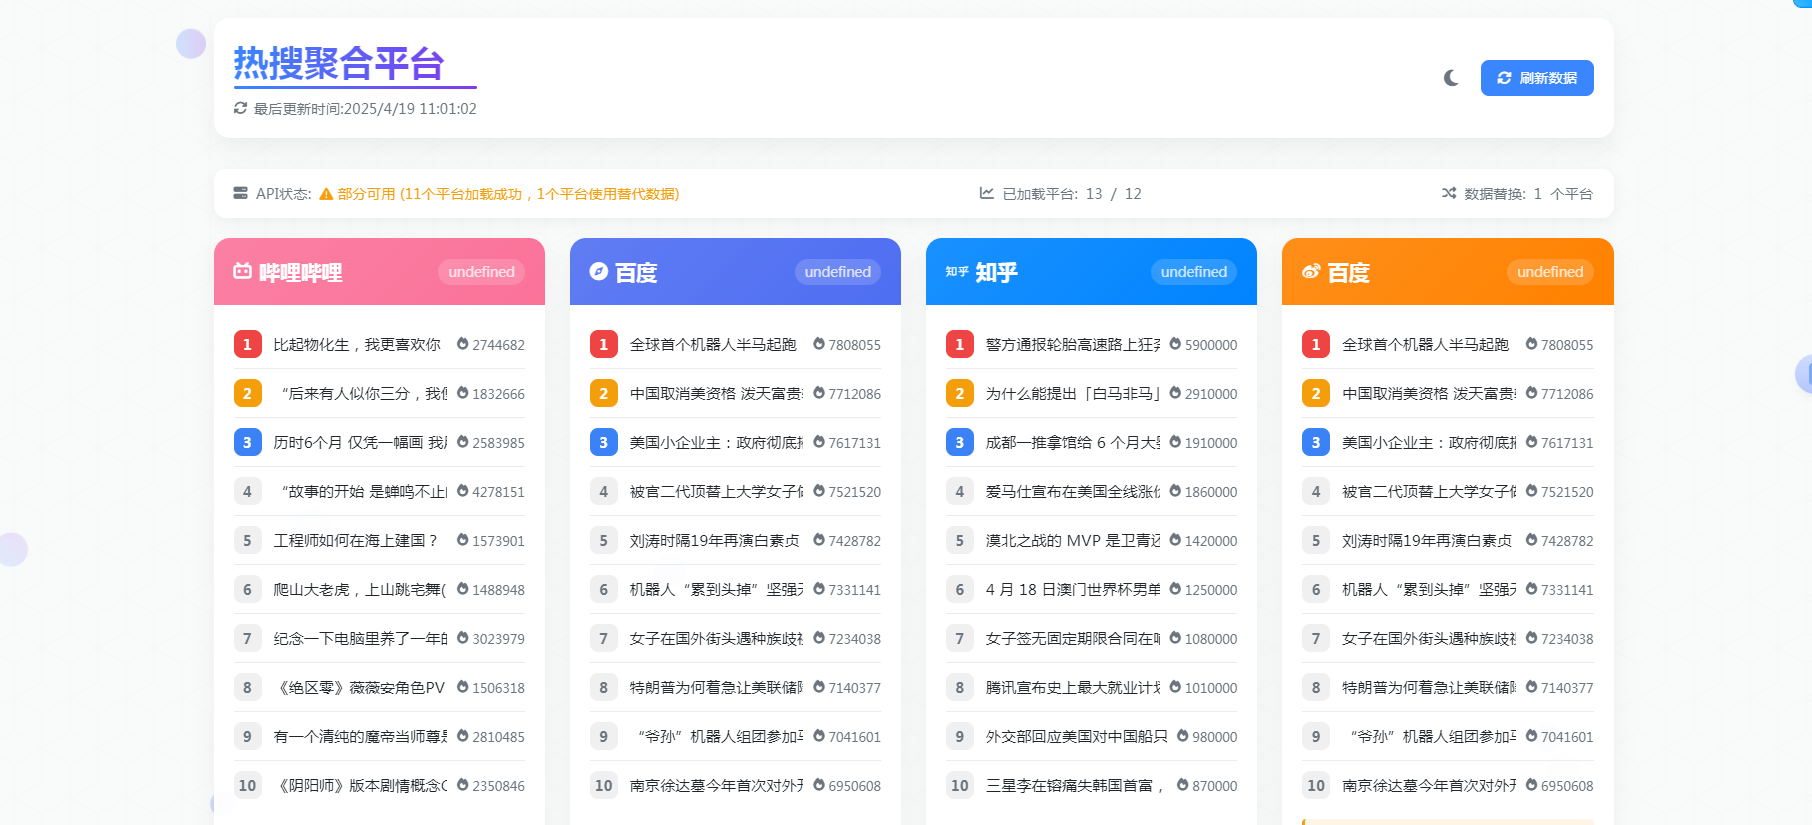Click flame icon beside 4278151

[x=462, y=491]
